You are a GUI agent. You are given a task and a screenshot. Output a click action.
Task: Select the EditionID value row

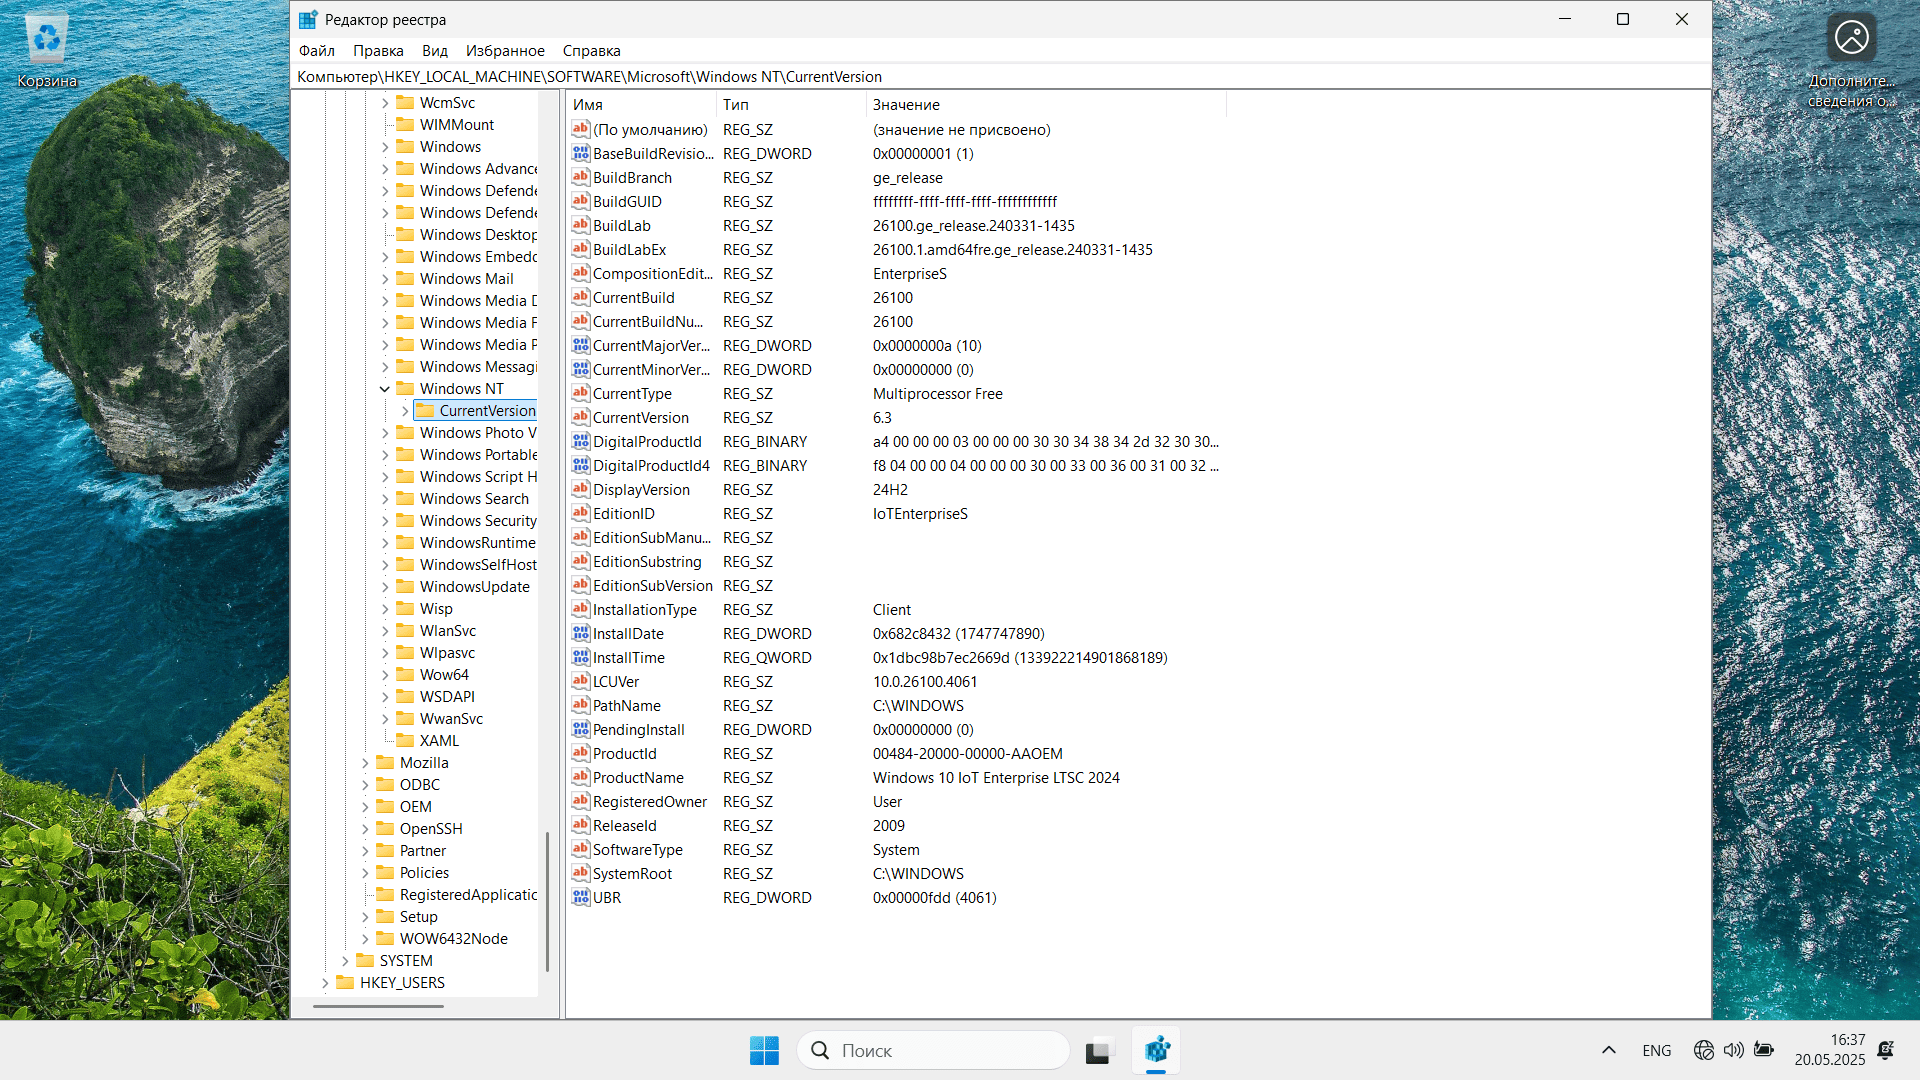895,514
